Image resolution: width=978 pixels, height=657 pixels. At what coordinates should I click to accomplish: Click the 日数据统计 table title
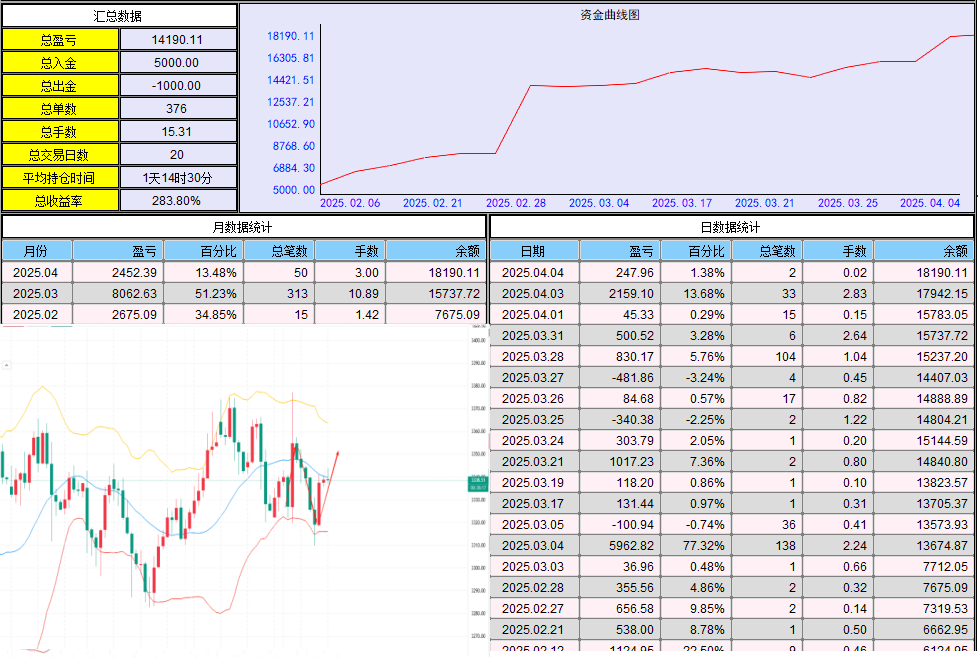coord(730,227)
